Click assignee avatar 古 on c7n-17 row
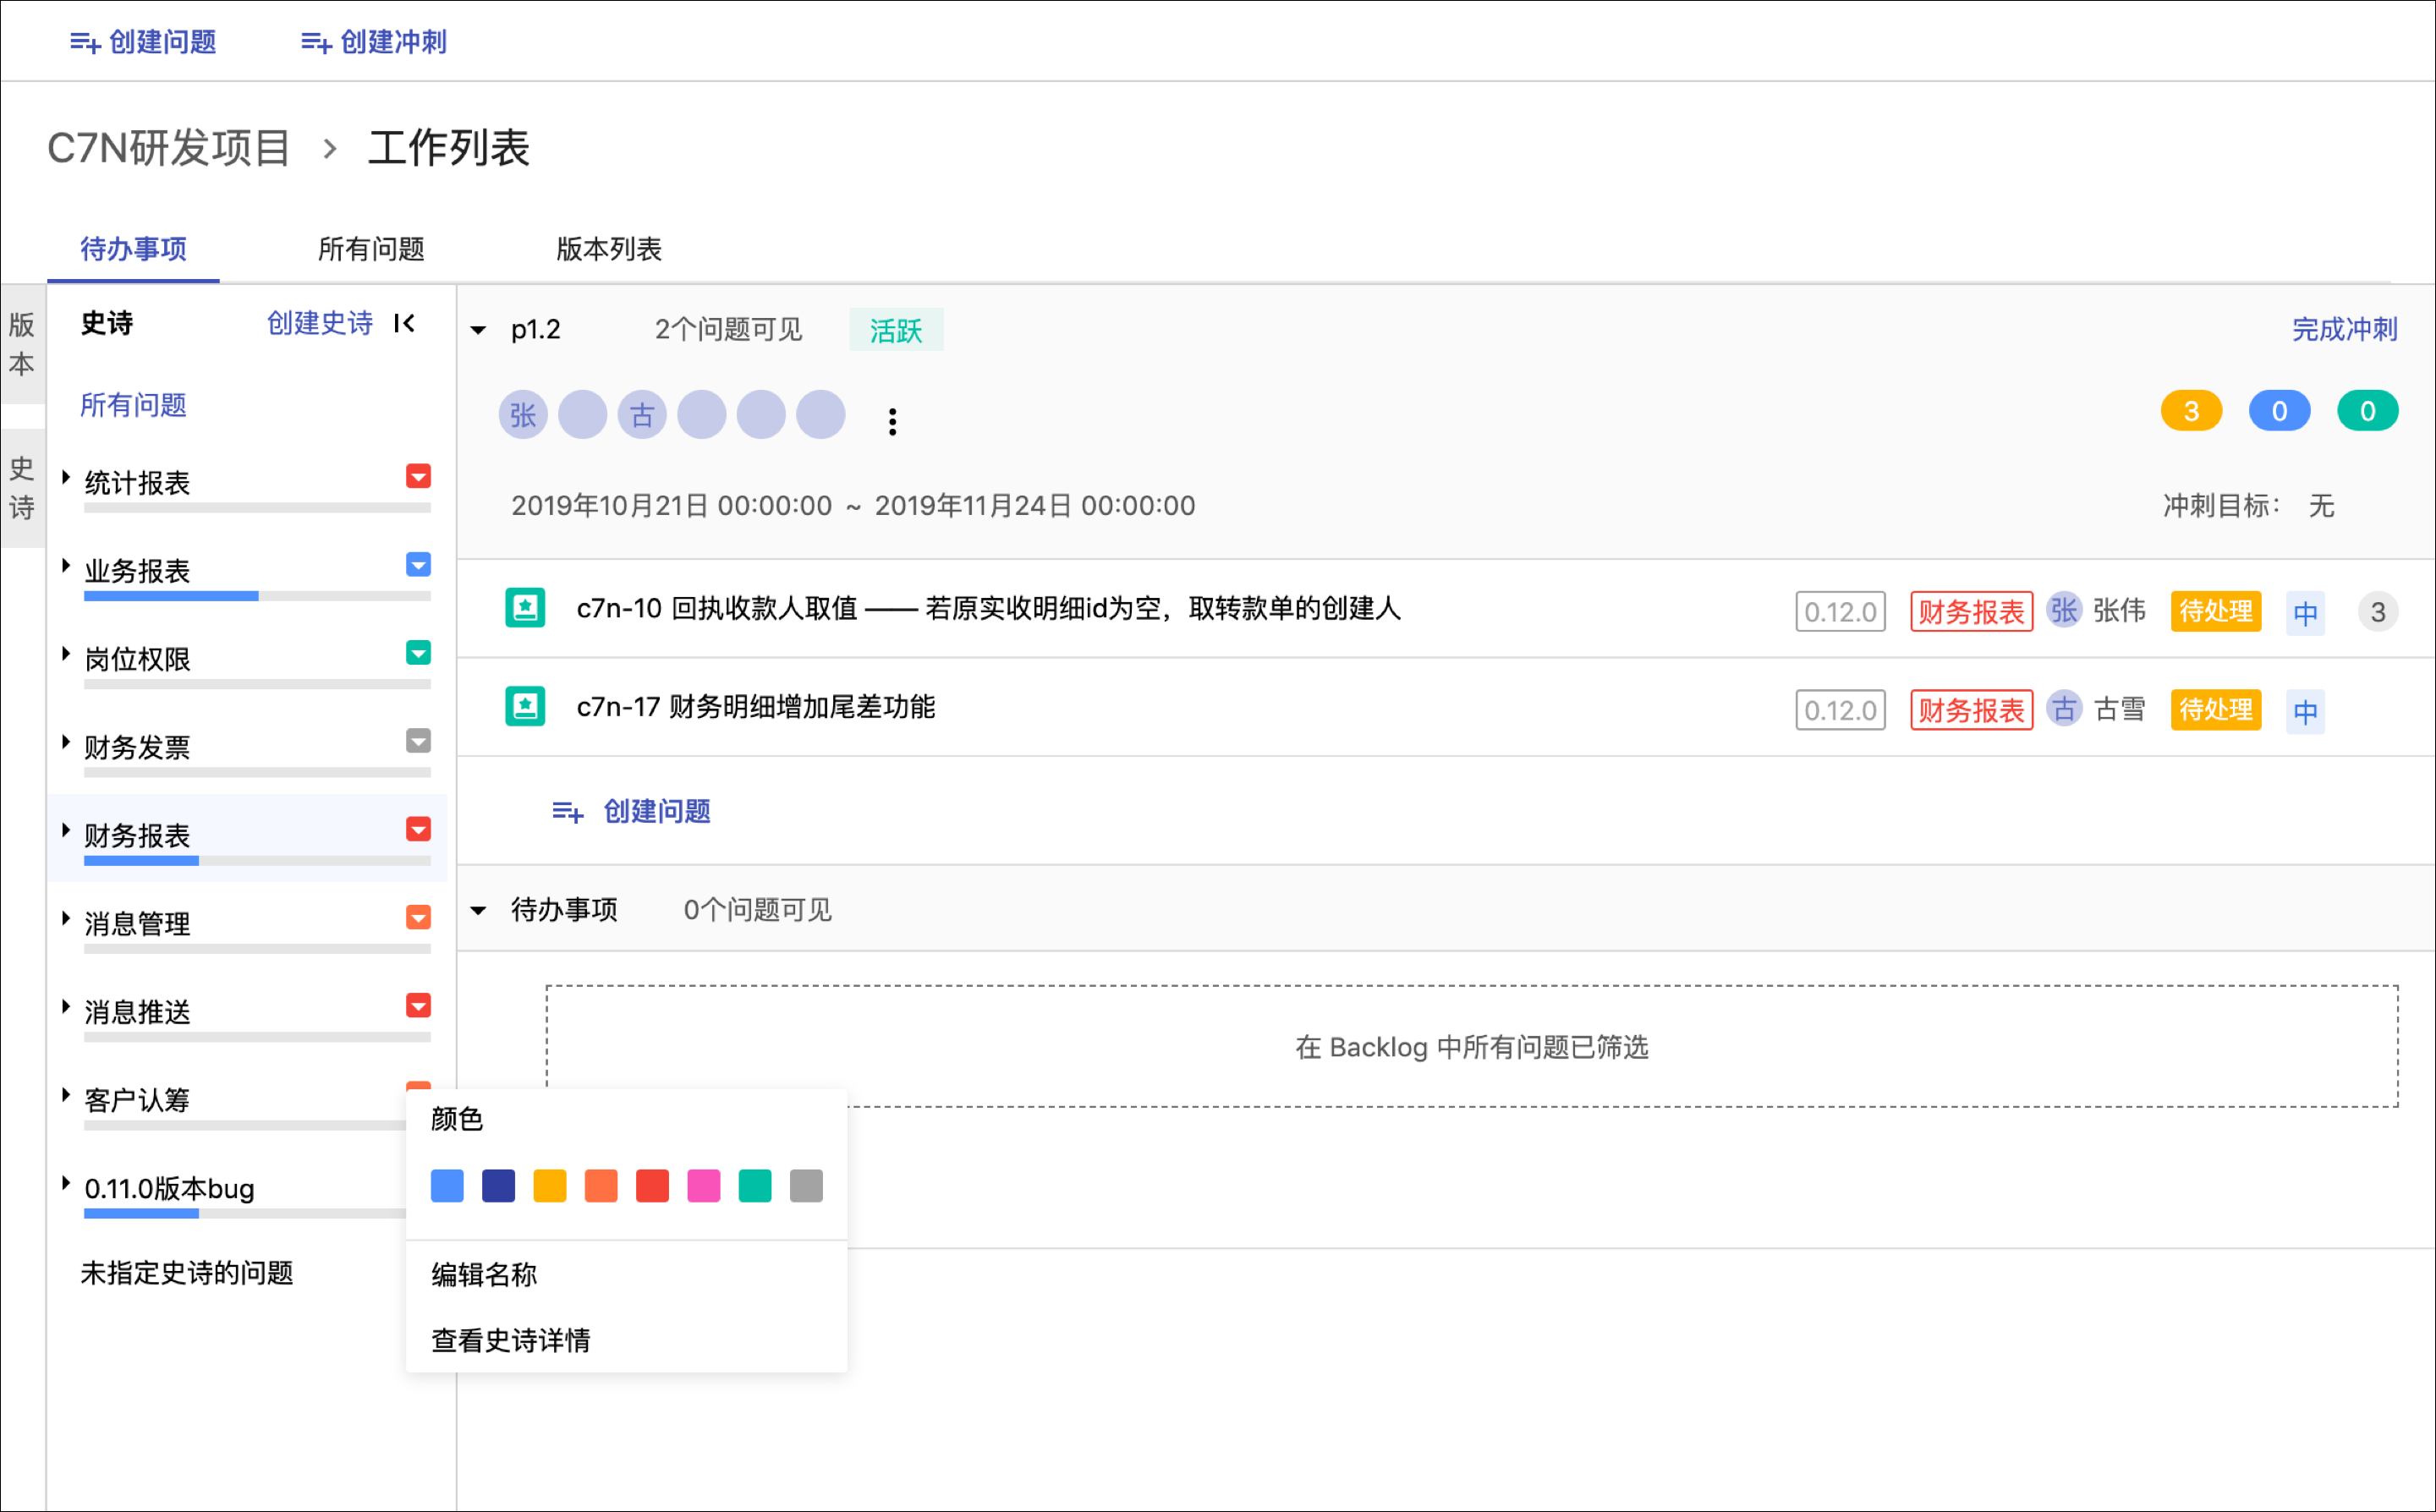Image resolution: width=2436 pixels, height=1512 pixels. [x=2064, y=709]
